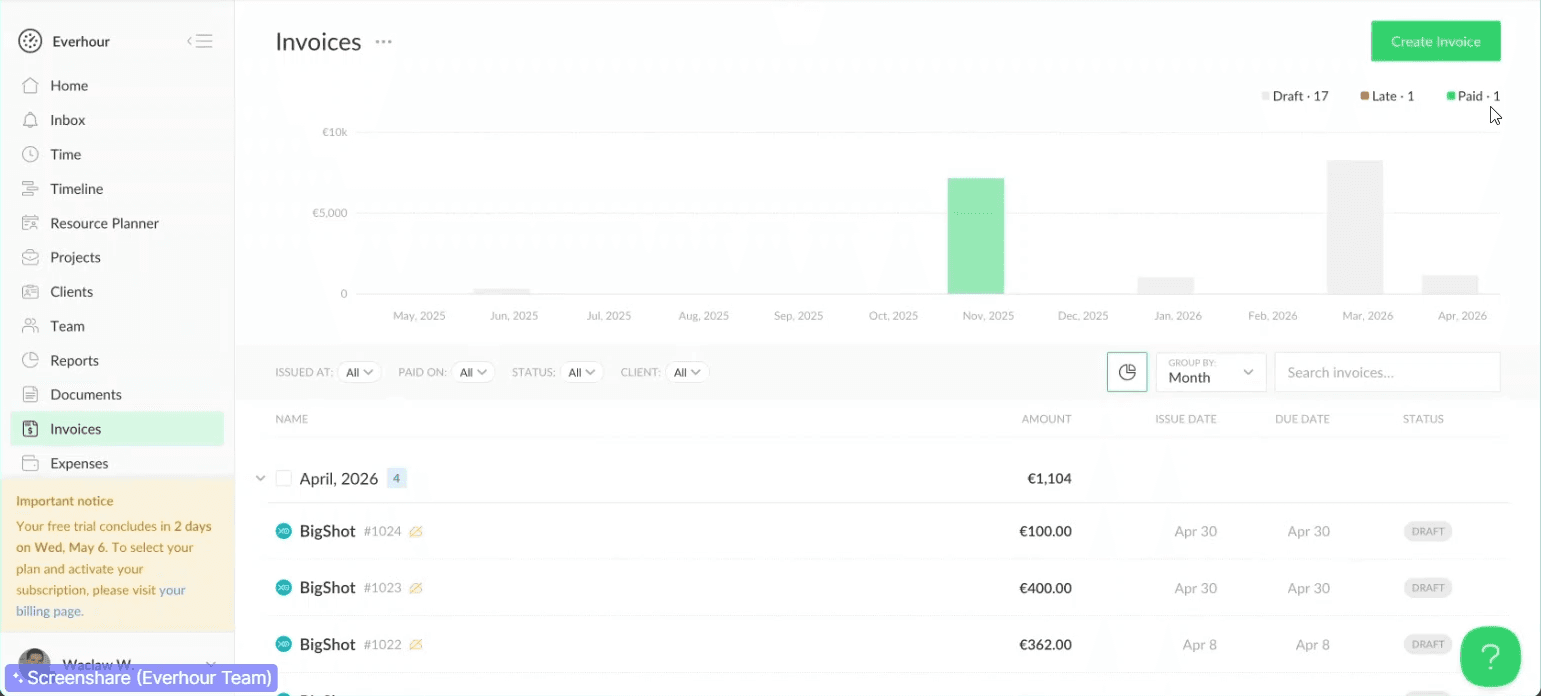Open the Status filter dropdown

(582, 372)
